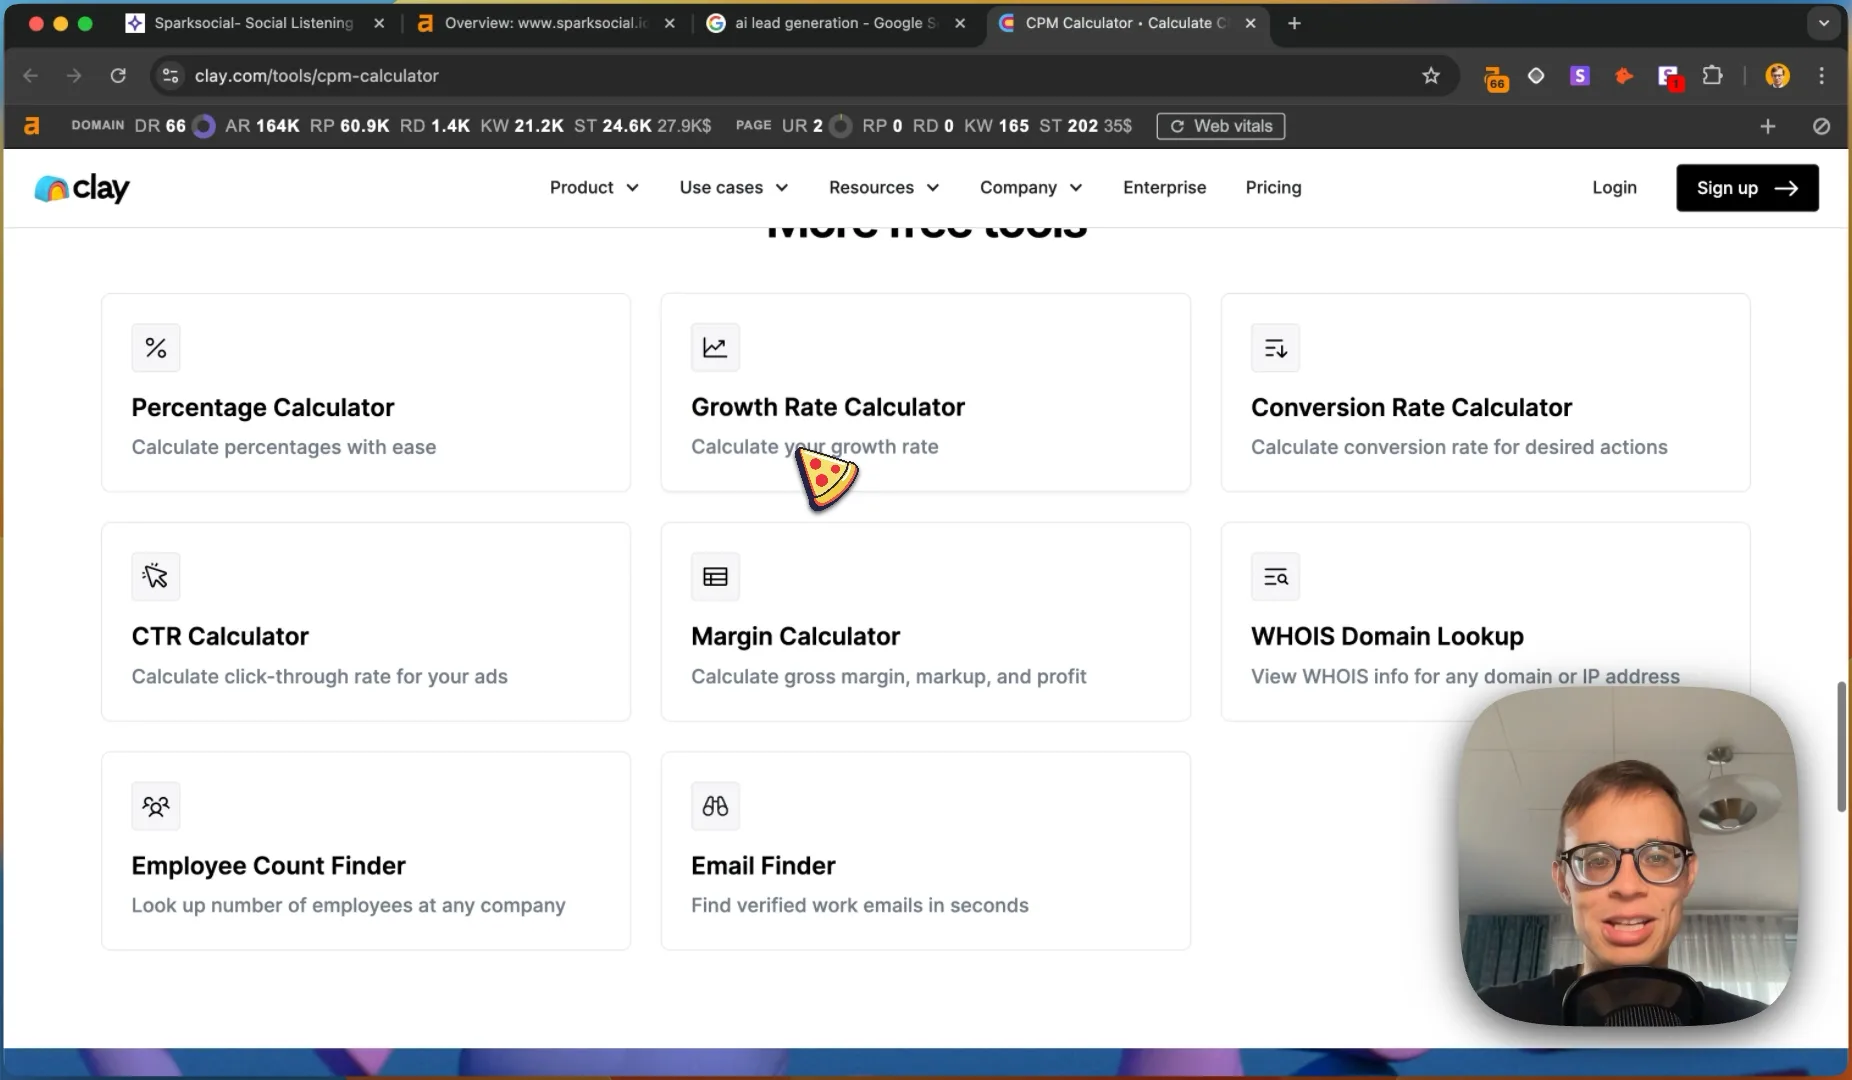Switch to the Overview www.sparksocial tab
1852x1080 pixels.
[x=546, y=23]
